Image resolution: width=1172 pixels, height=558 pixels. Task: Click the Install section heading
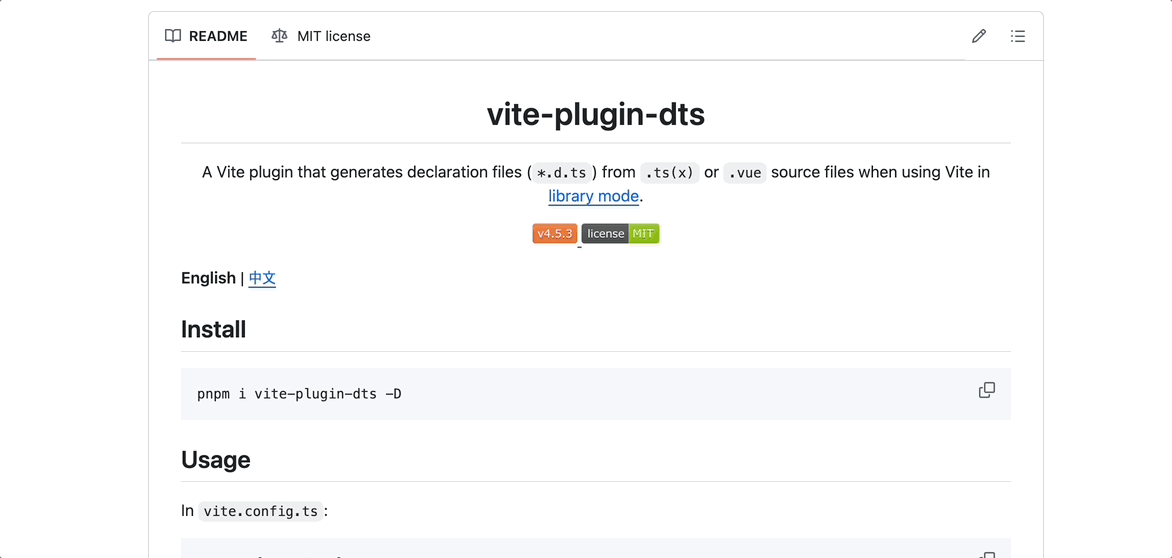(x=213, y=329)
